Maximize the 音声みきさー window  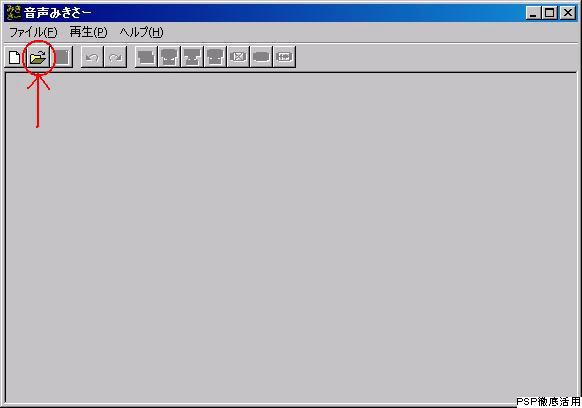(x=549, y=13)
